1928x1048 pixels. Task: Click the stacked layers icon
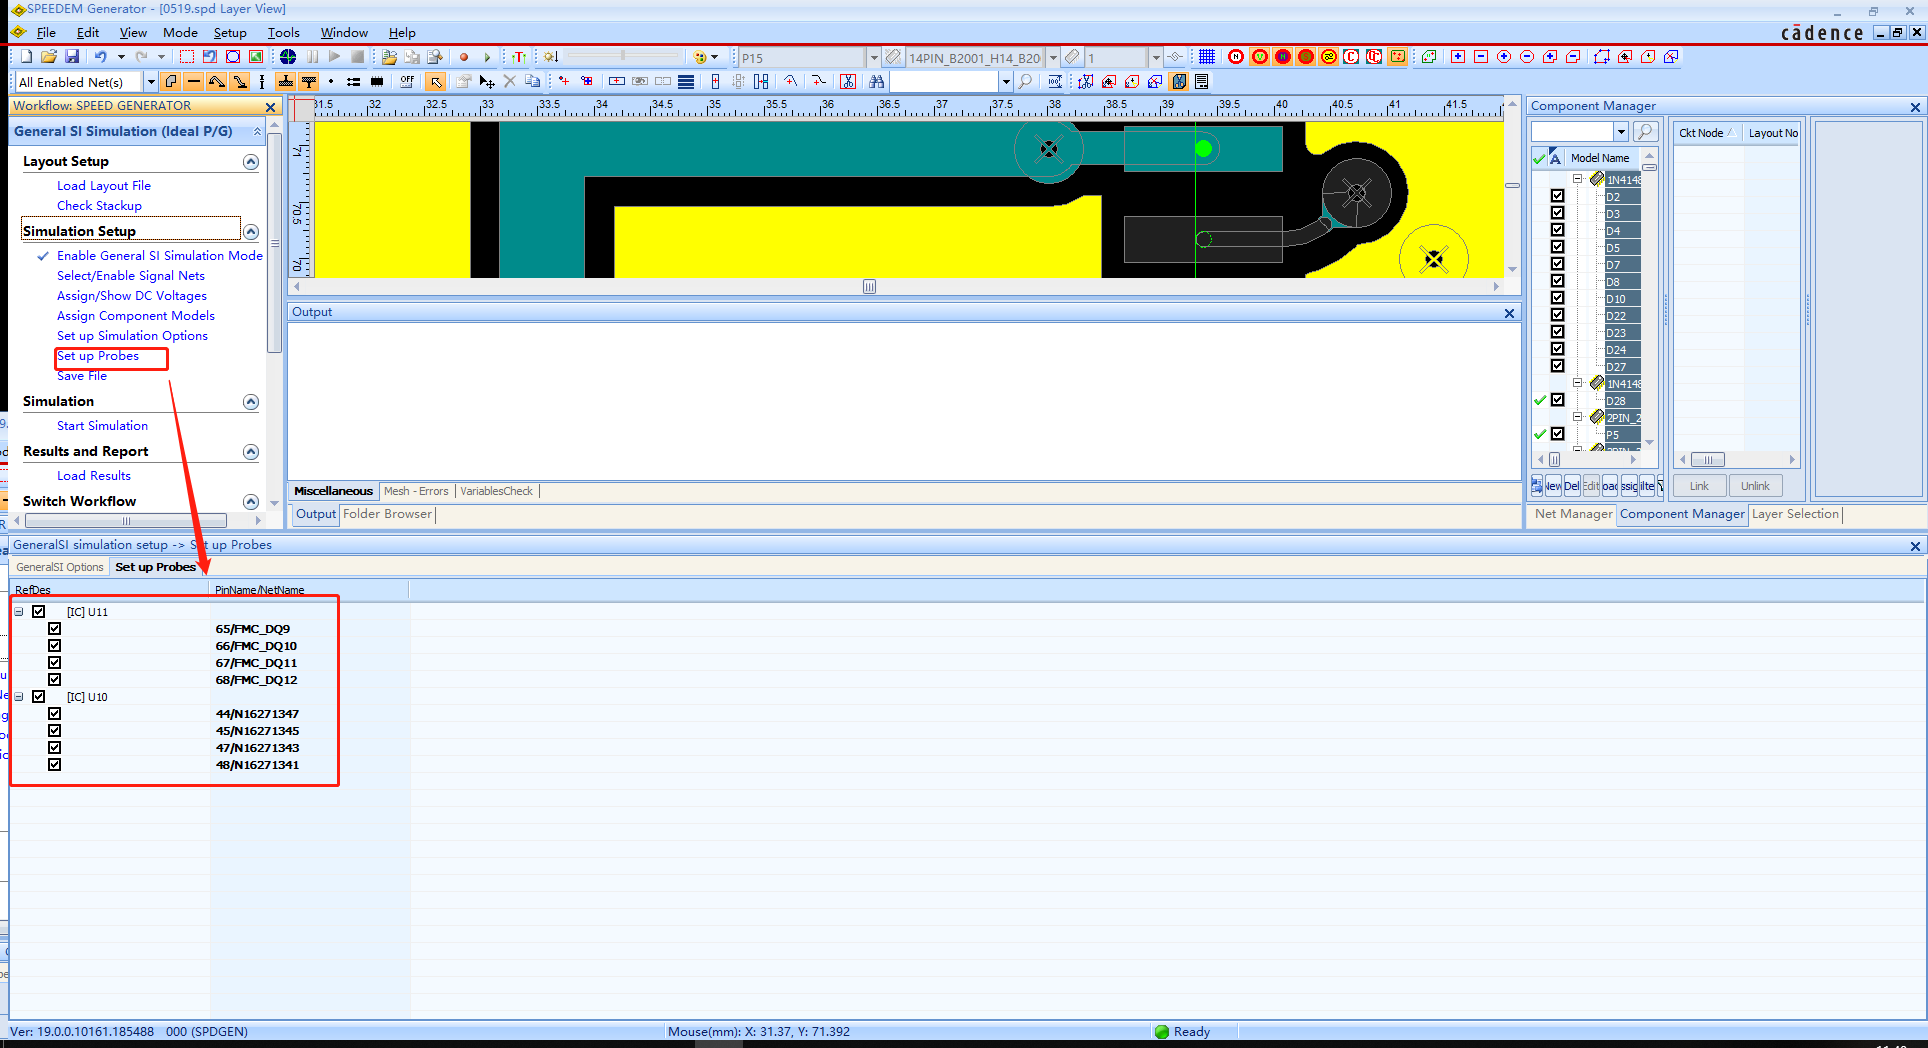click(686, 82)
